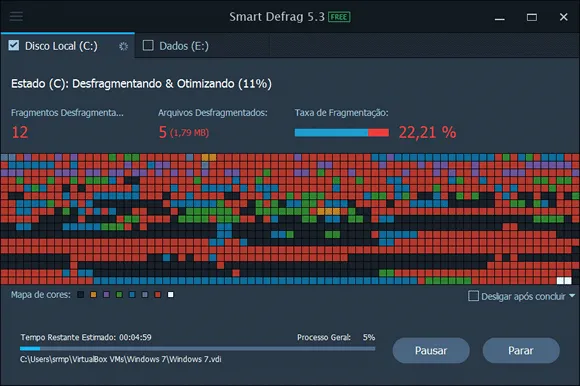
Task: Maximize the Smart Defrag window
Action: click(x=532, y=17)
